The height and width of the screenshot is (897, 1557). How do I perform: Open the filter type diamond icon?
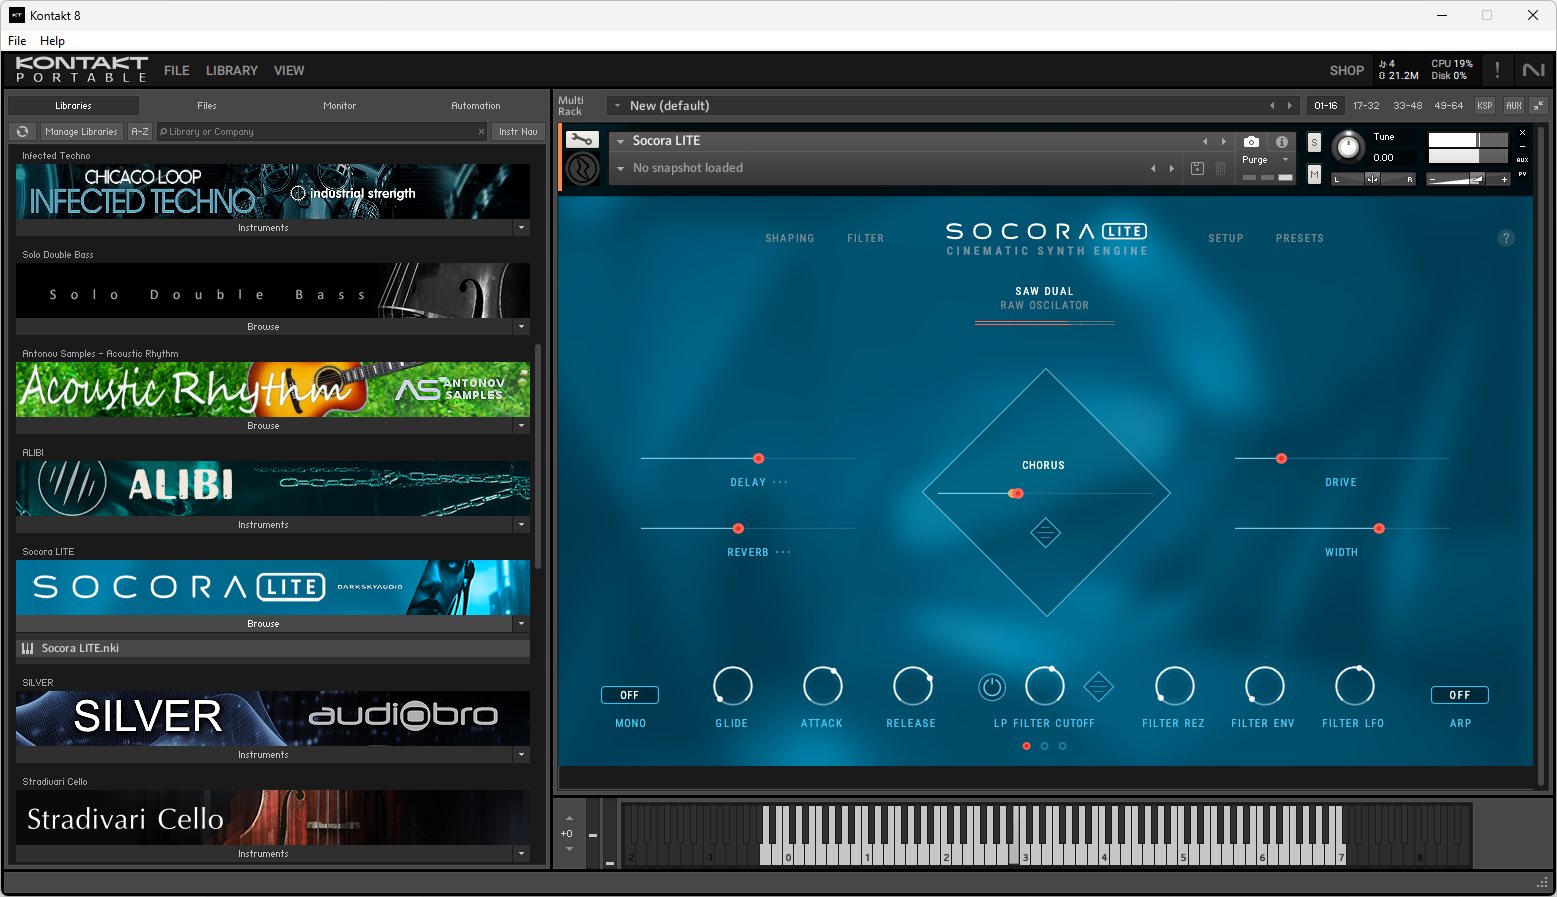[x=1098, y=687]
